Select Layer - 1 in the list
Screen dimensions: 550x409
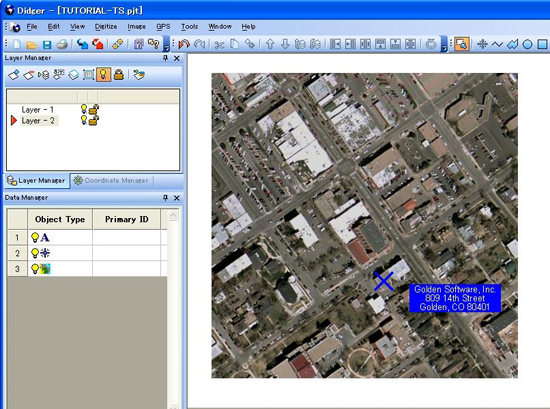coord(38,109)
